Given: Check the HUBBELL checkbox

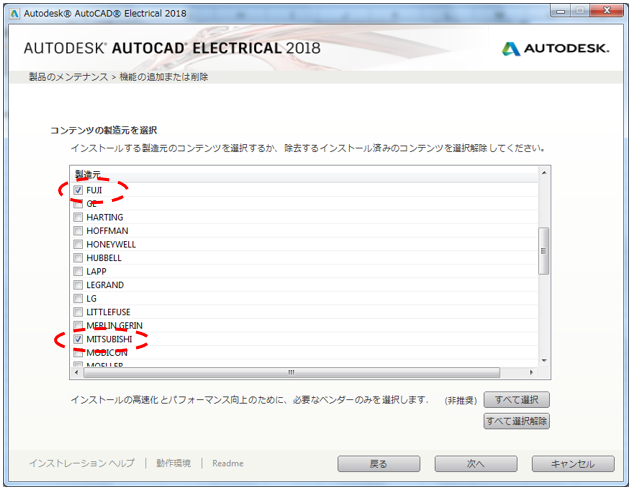Looking at the screenshot, I should coord(78,258).
